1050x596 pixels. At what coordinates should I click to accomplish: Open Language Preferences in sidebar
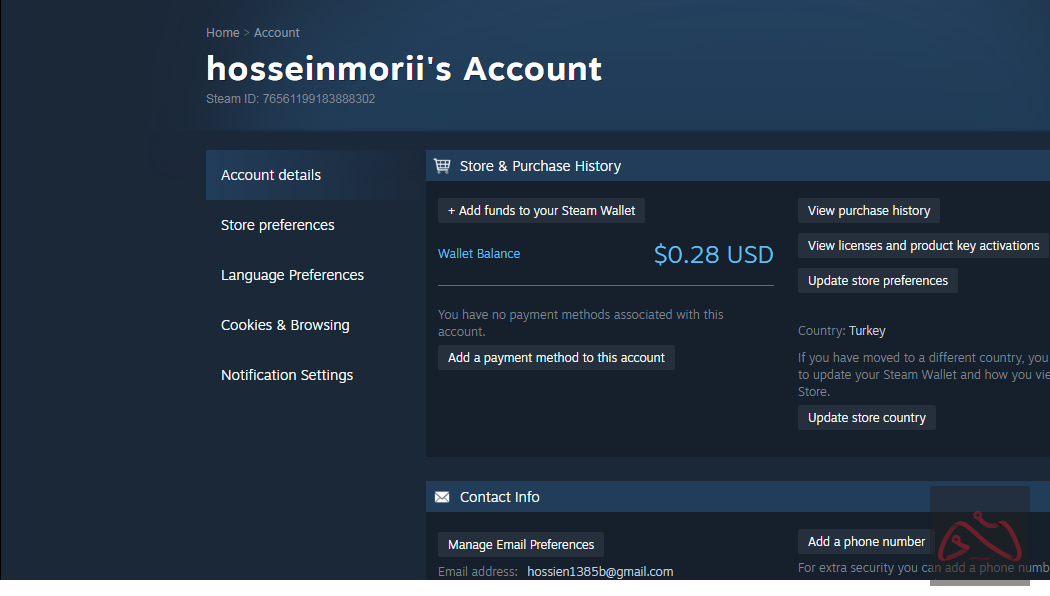292,275
